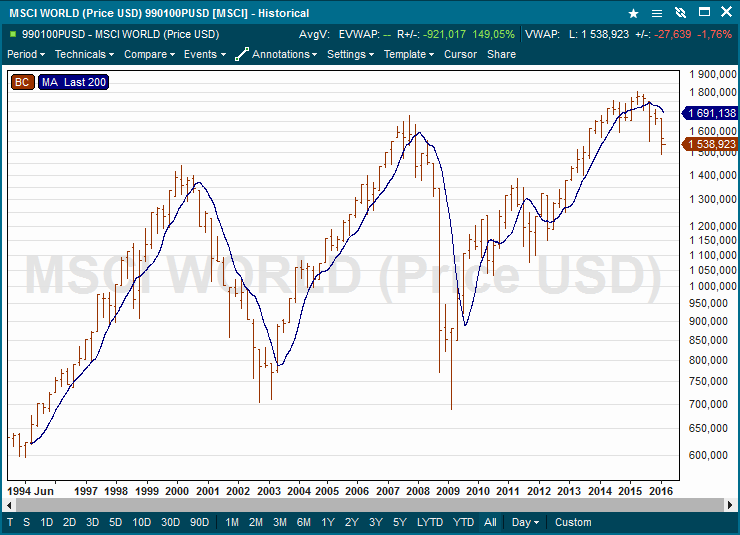Select the 3M time range

point(280,522)
